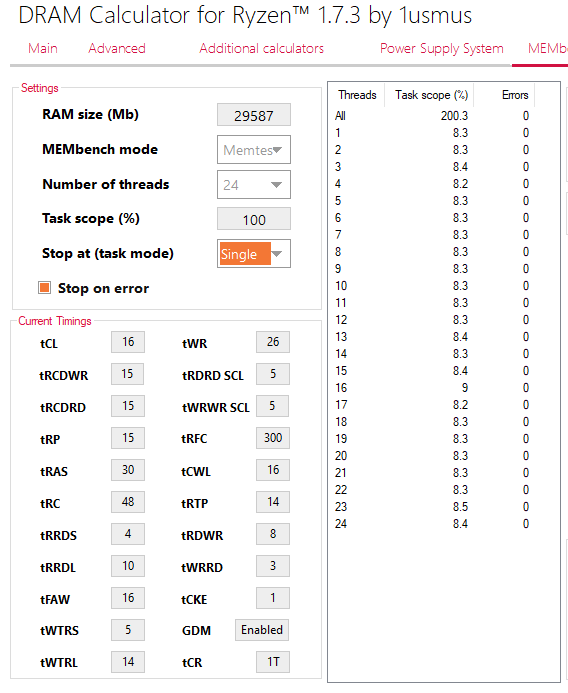Click the tRDWR value 8 field
The width and height of the screenshot is (568, 693).
click(273, 534)
